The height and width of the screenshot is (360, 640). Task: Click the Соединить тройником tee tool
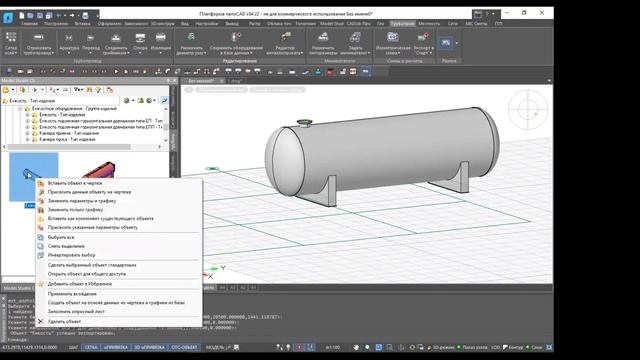click(x=116, y=43)
